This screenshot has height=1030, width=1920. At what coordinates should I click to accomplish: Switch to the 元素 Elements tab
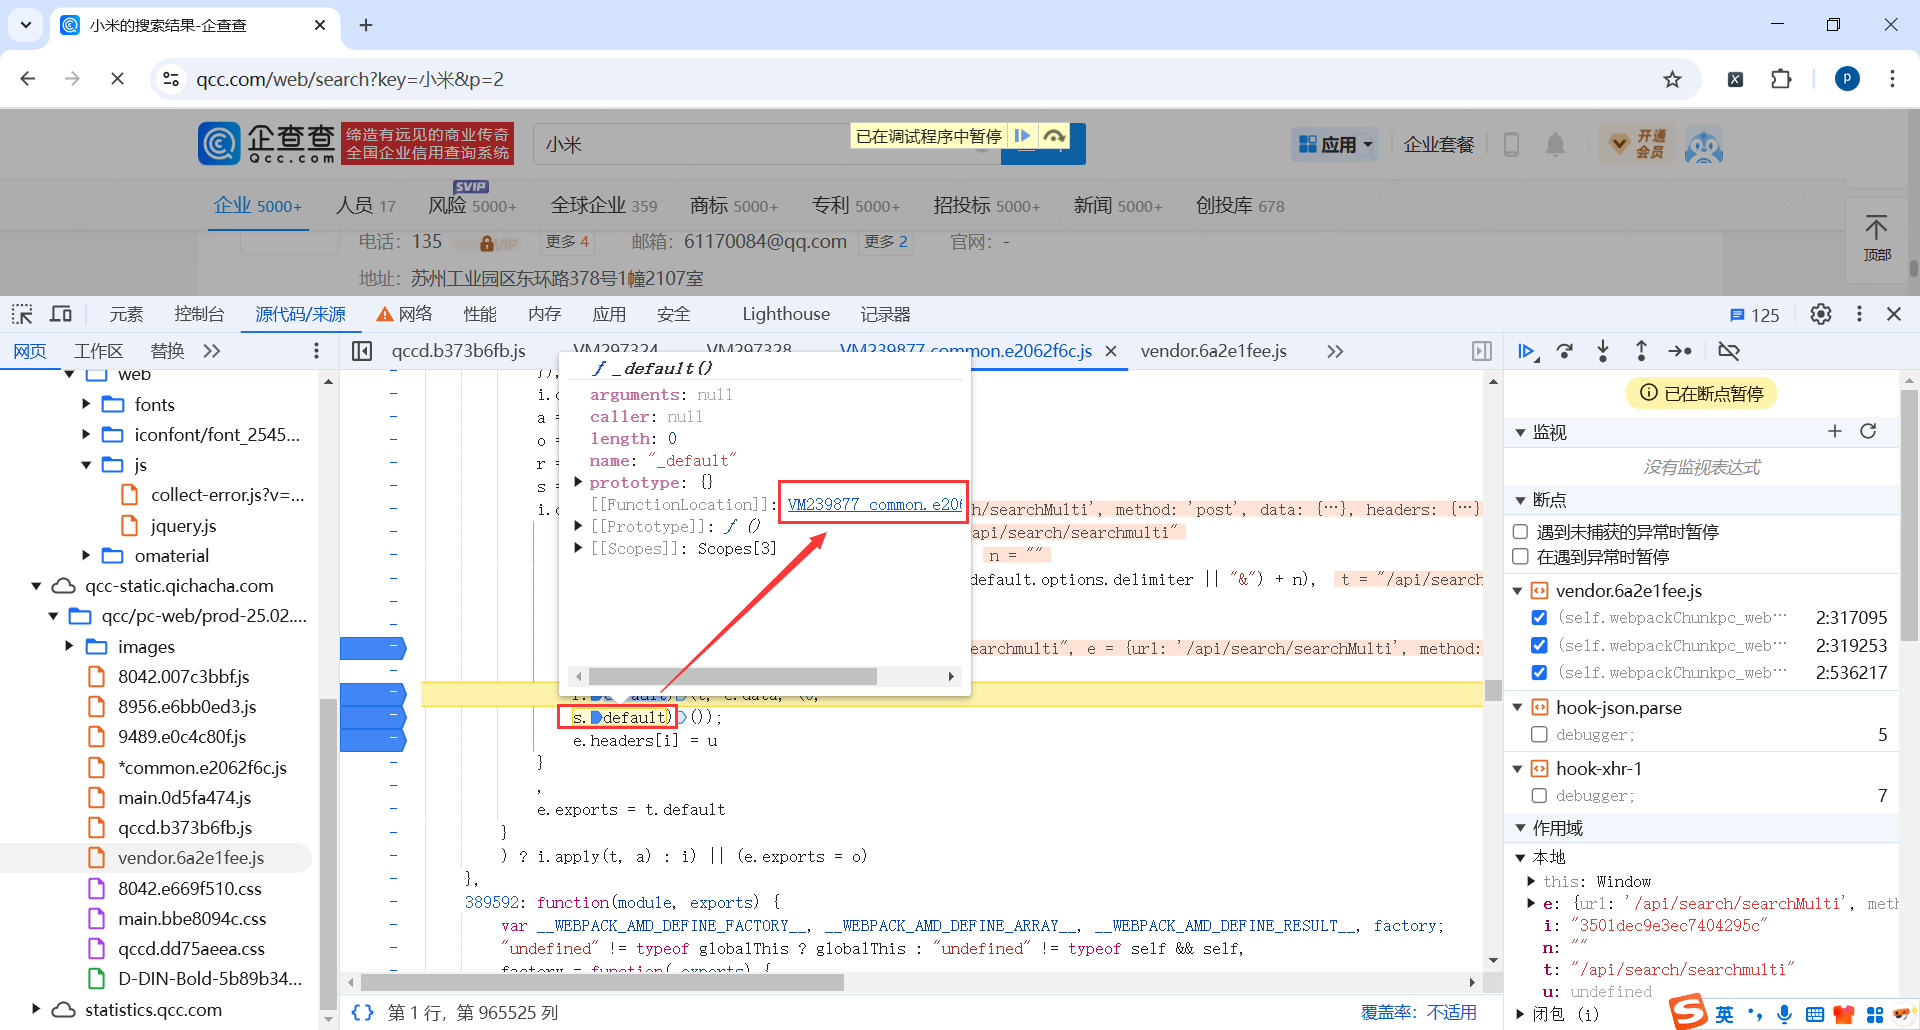(x=126, y=314)
